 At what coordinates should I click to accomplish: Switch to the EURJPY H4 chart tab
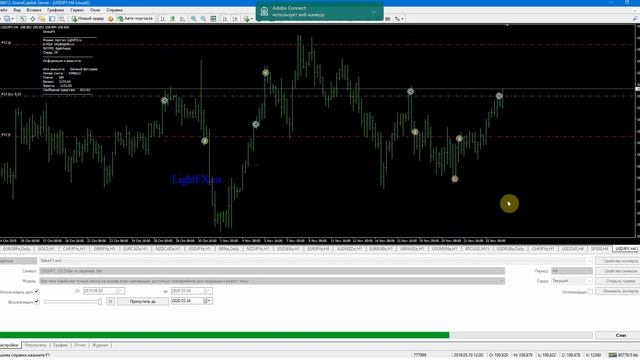(318, 249)
